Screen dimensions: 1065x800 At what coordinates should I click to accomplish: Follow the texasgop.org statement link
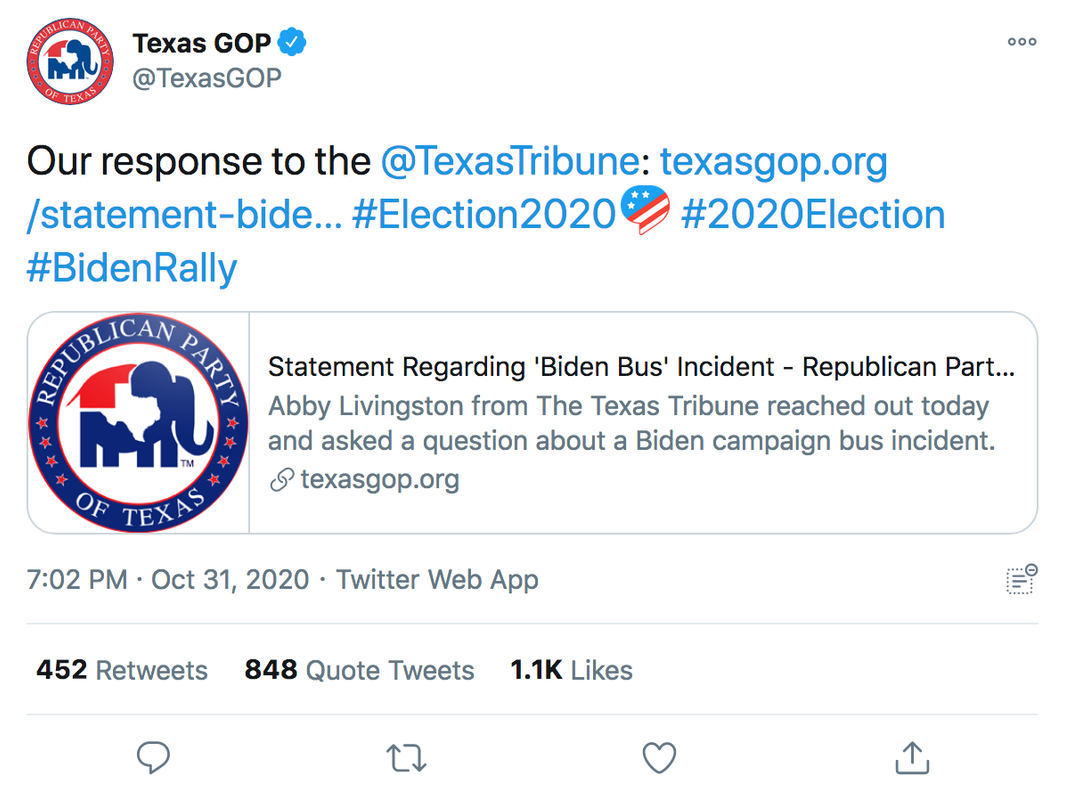point(457,188)
